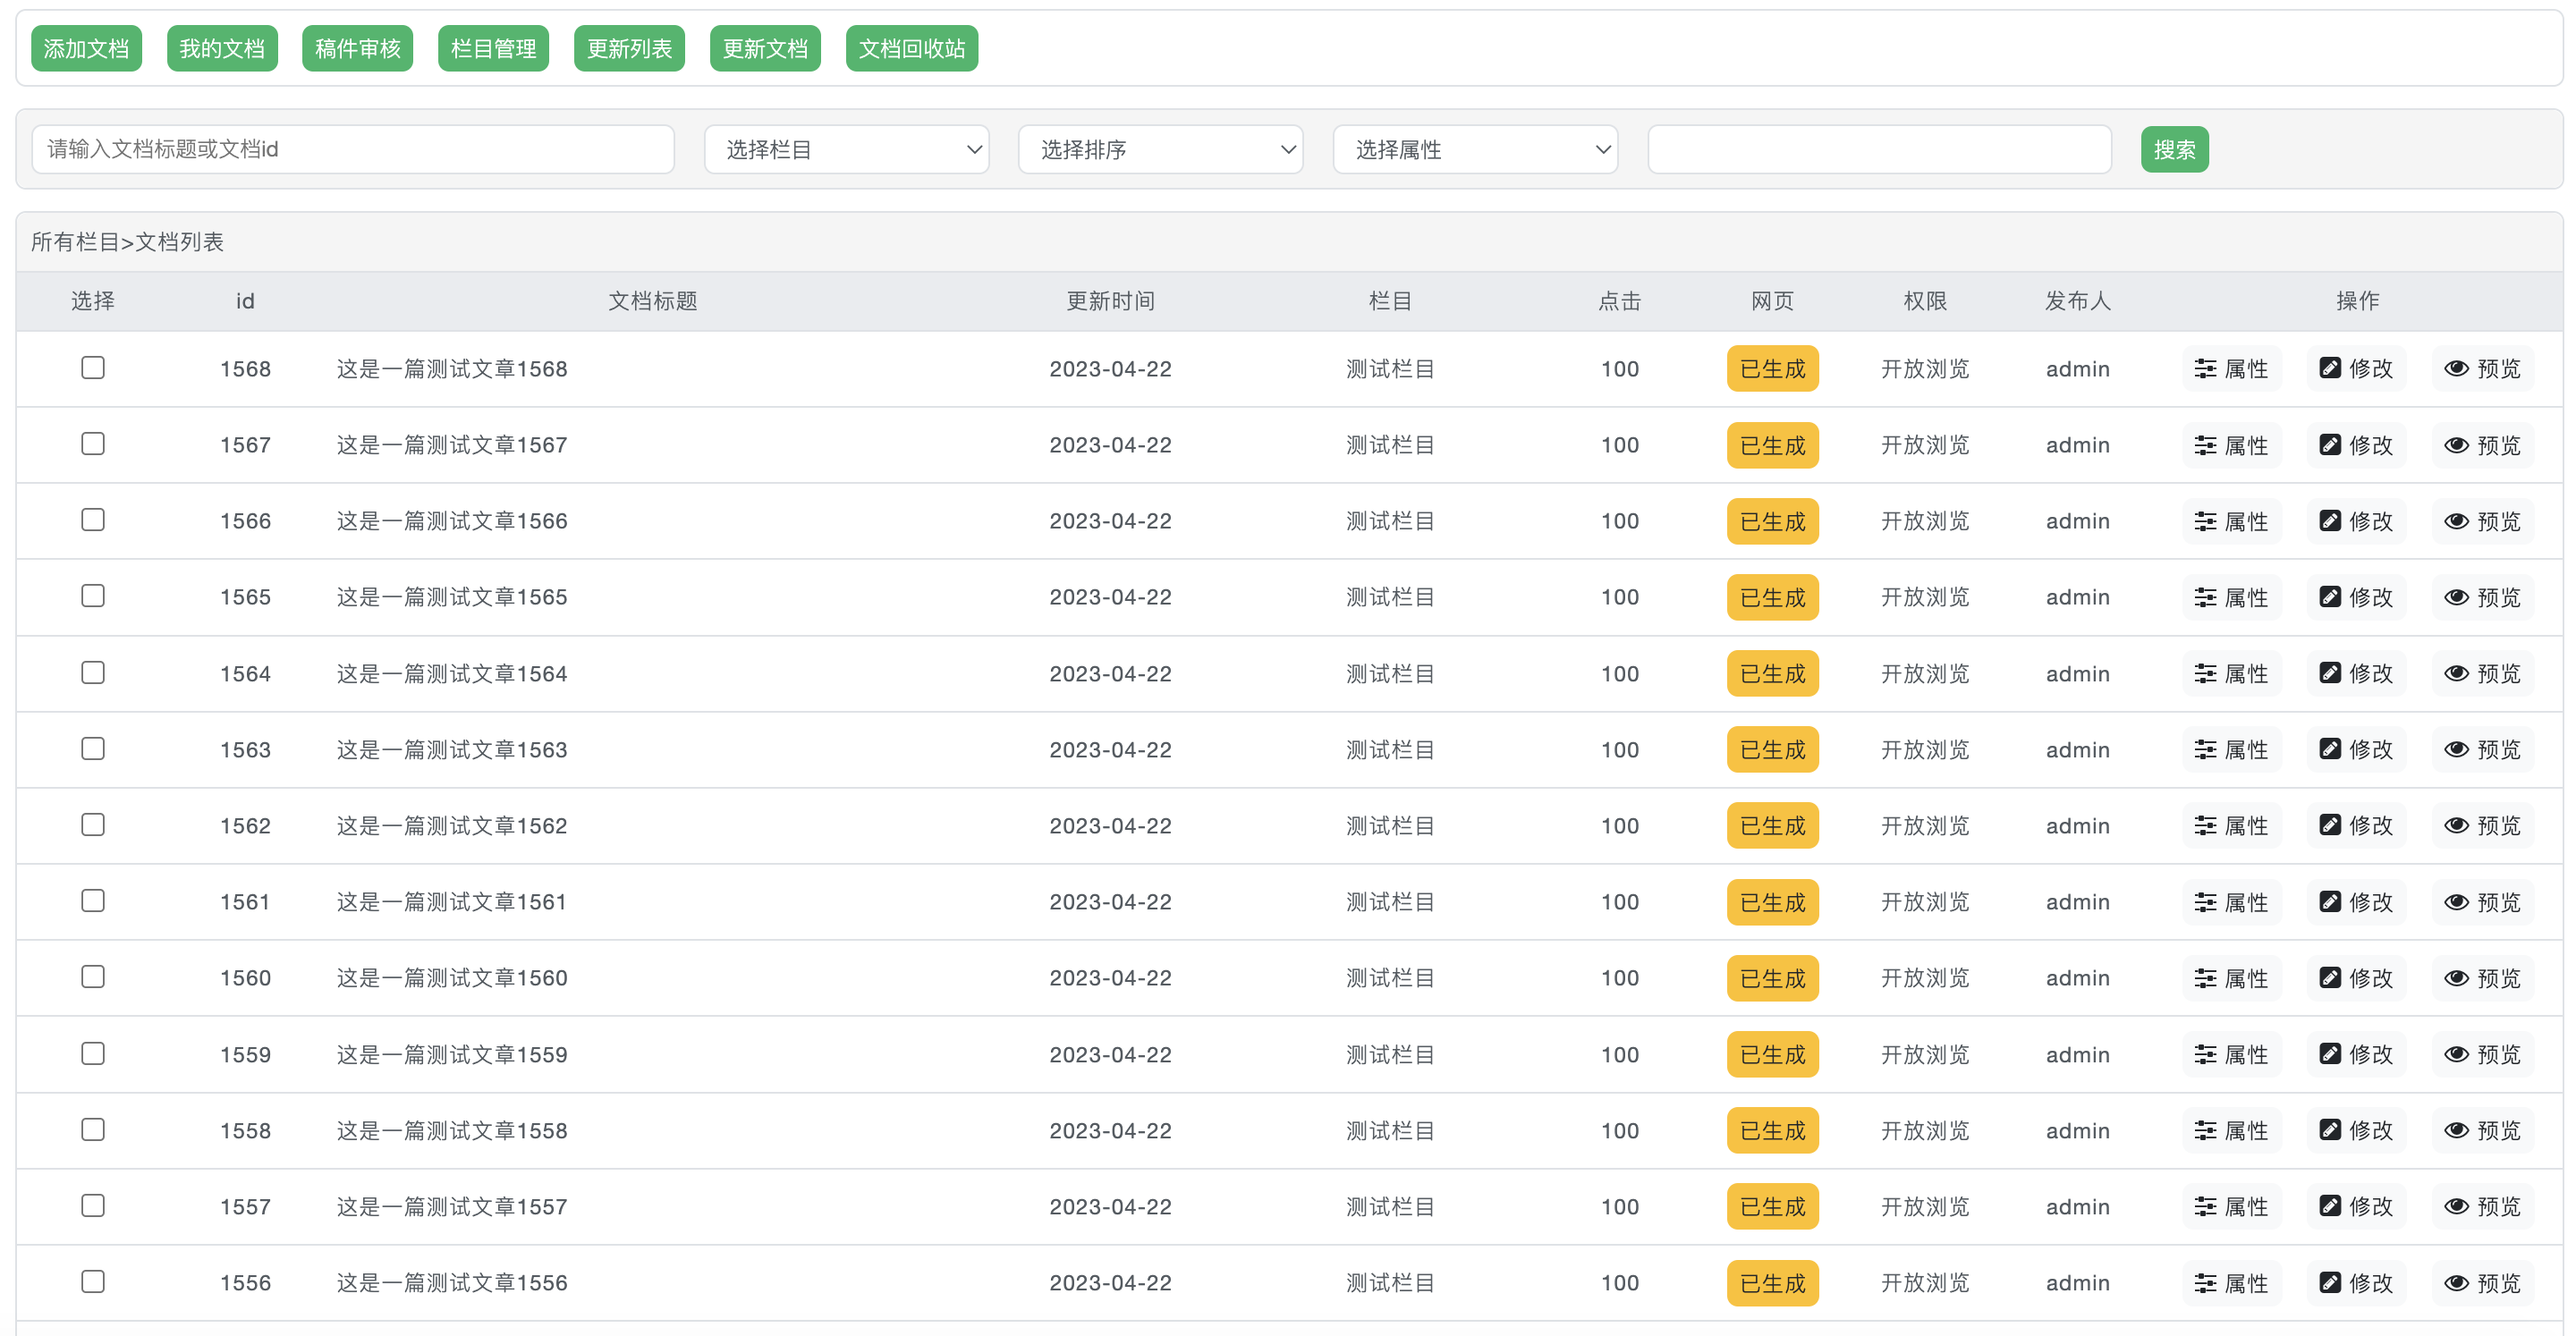Tick the checkbox for article 1568

pos(93,368)
